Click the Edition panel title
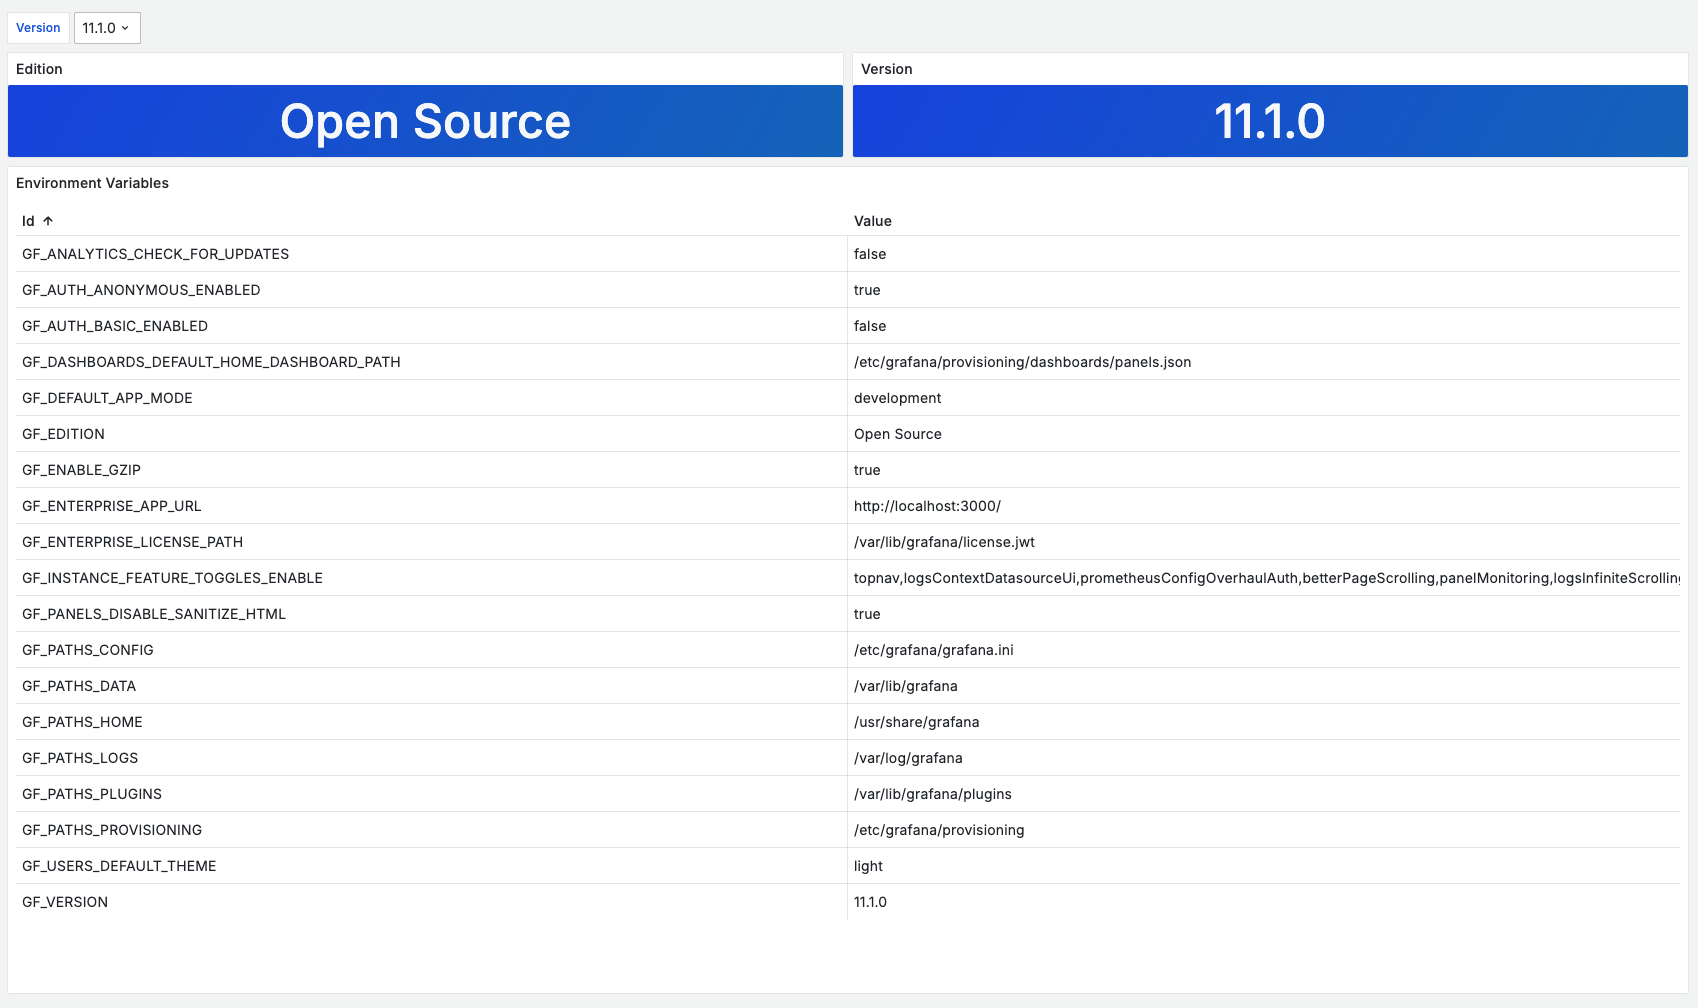1698x1008 pixels. click(39, 69)
